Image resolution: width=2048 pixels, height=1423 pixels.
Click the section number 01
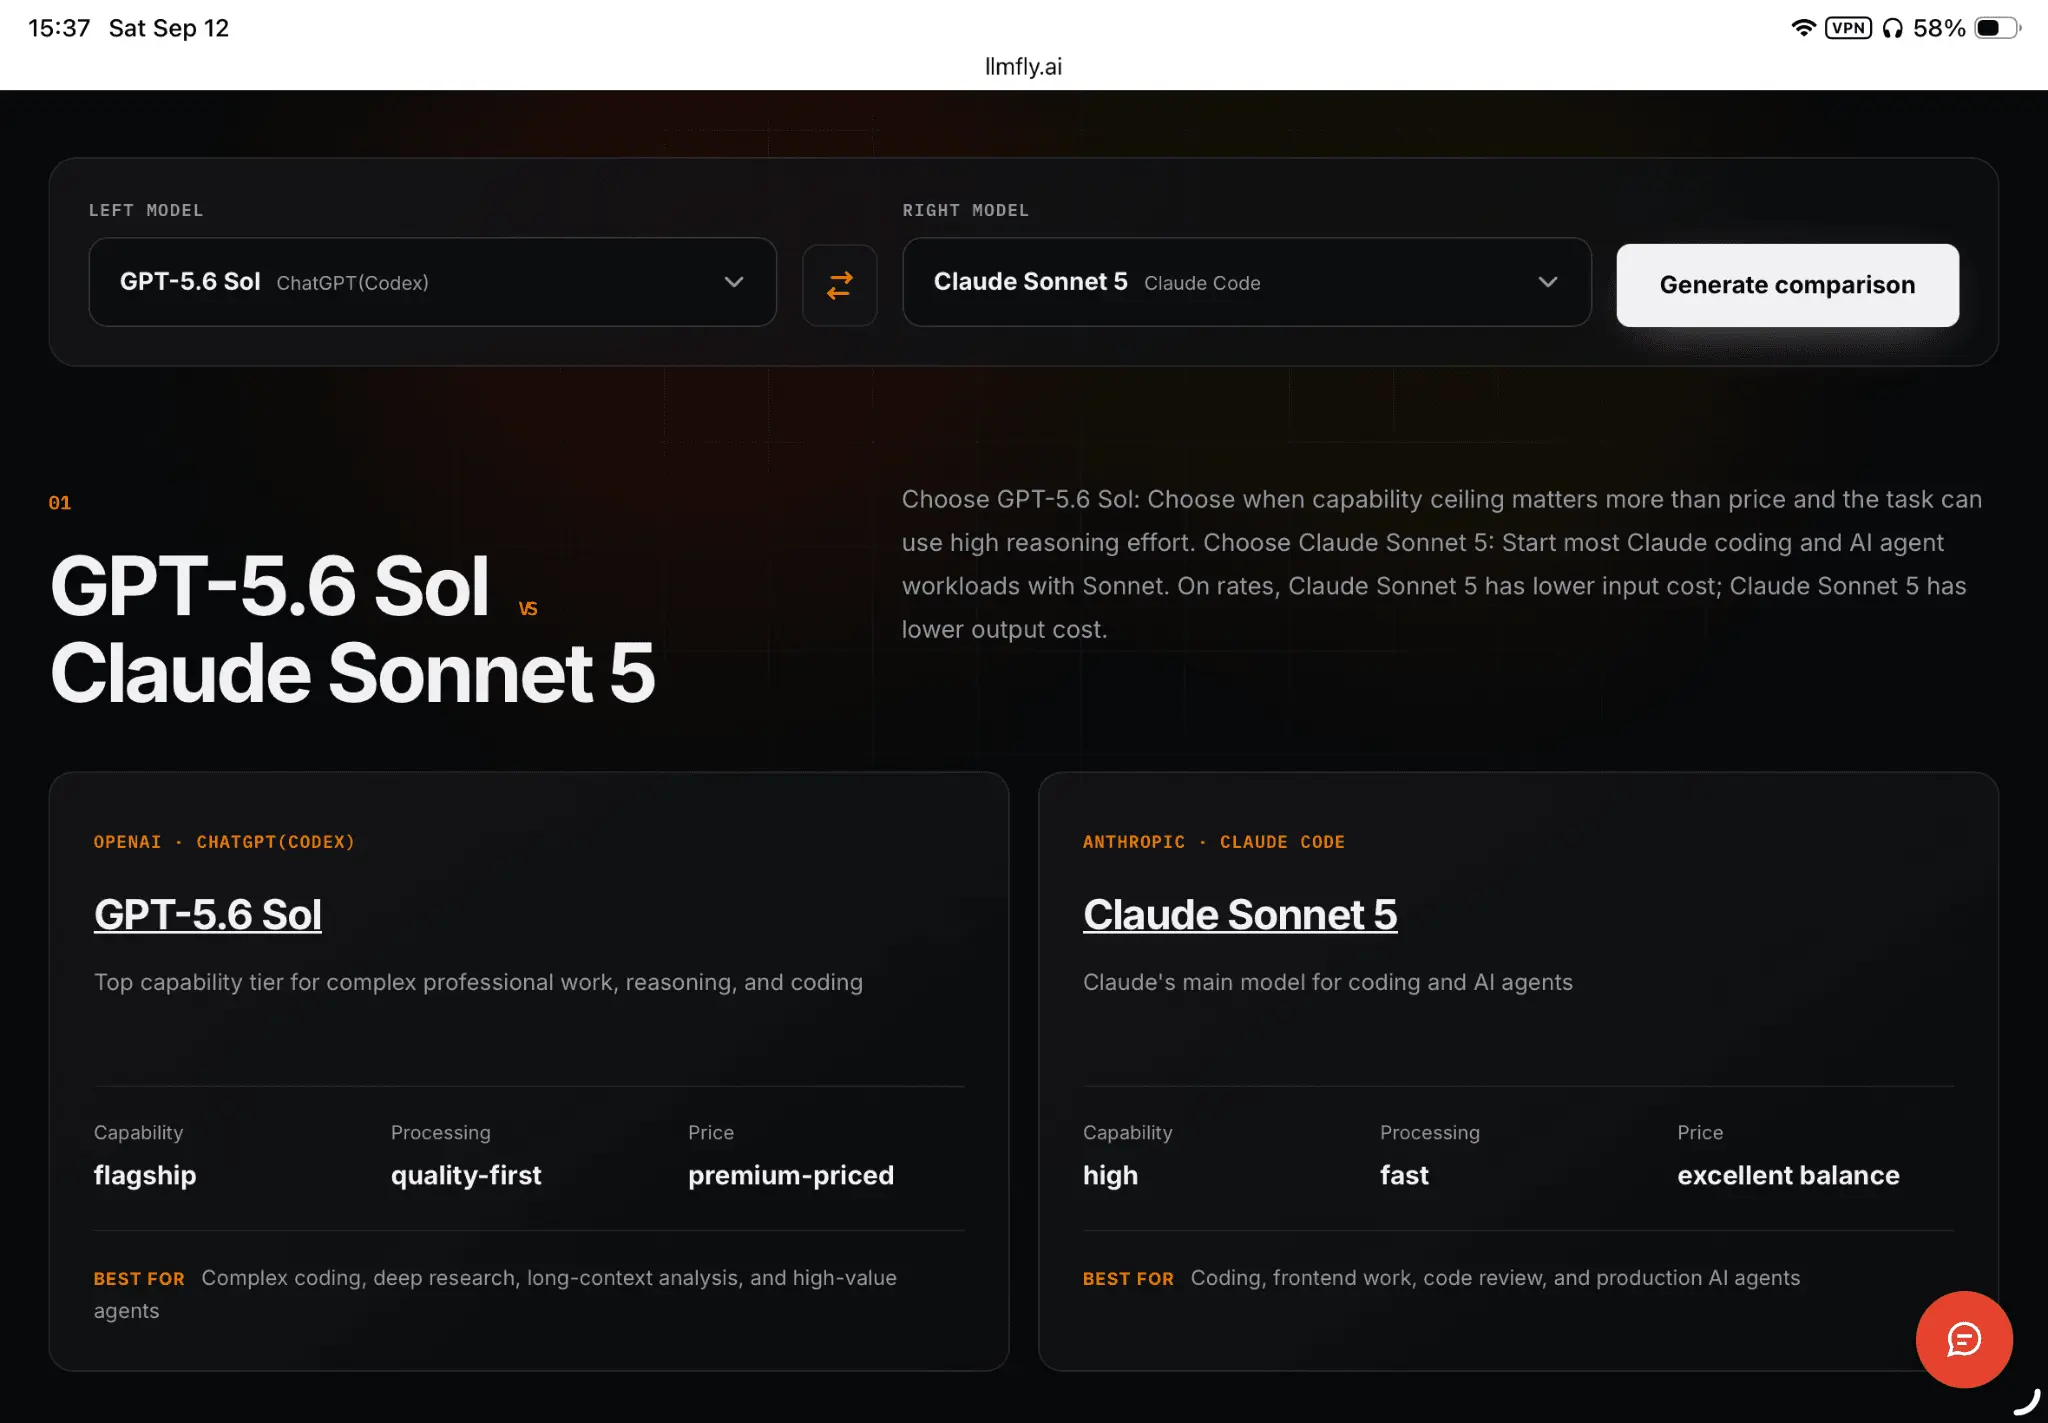pyautogui.click(x=60, y=503)
